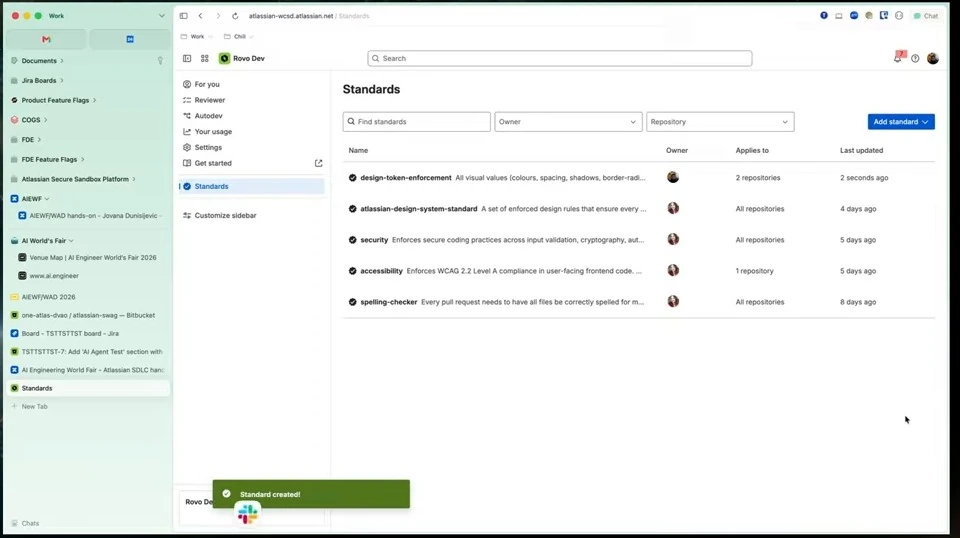960x538 pixels.
Task: Toggle the browser sidebar icon
Action: click(x=184, y=16)
